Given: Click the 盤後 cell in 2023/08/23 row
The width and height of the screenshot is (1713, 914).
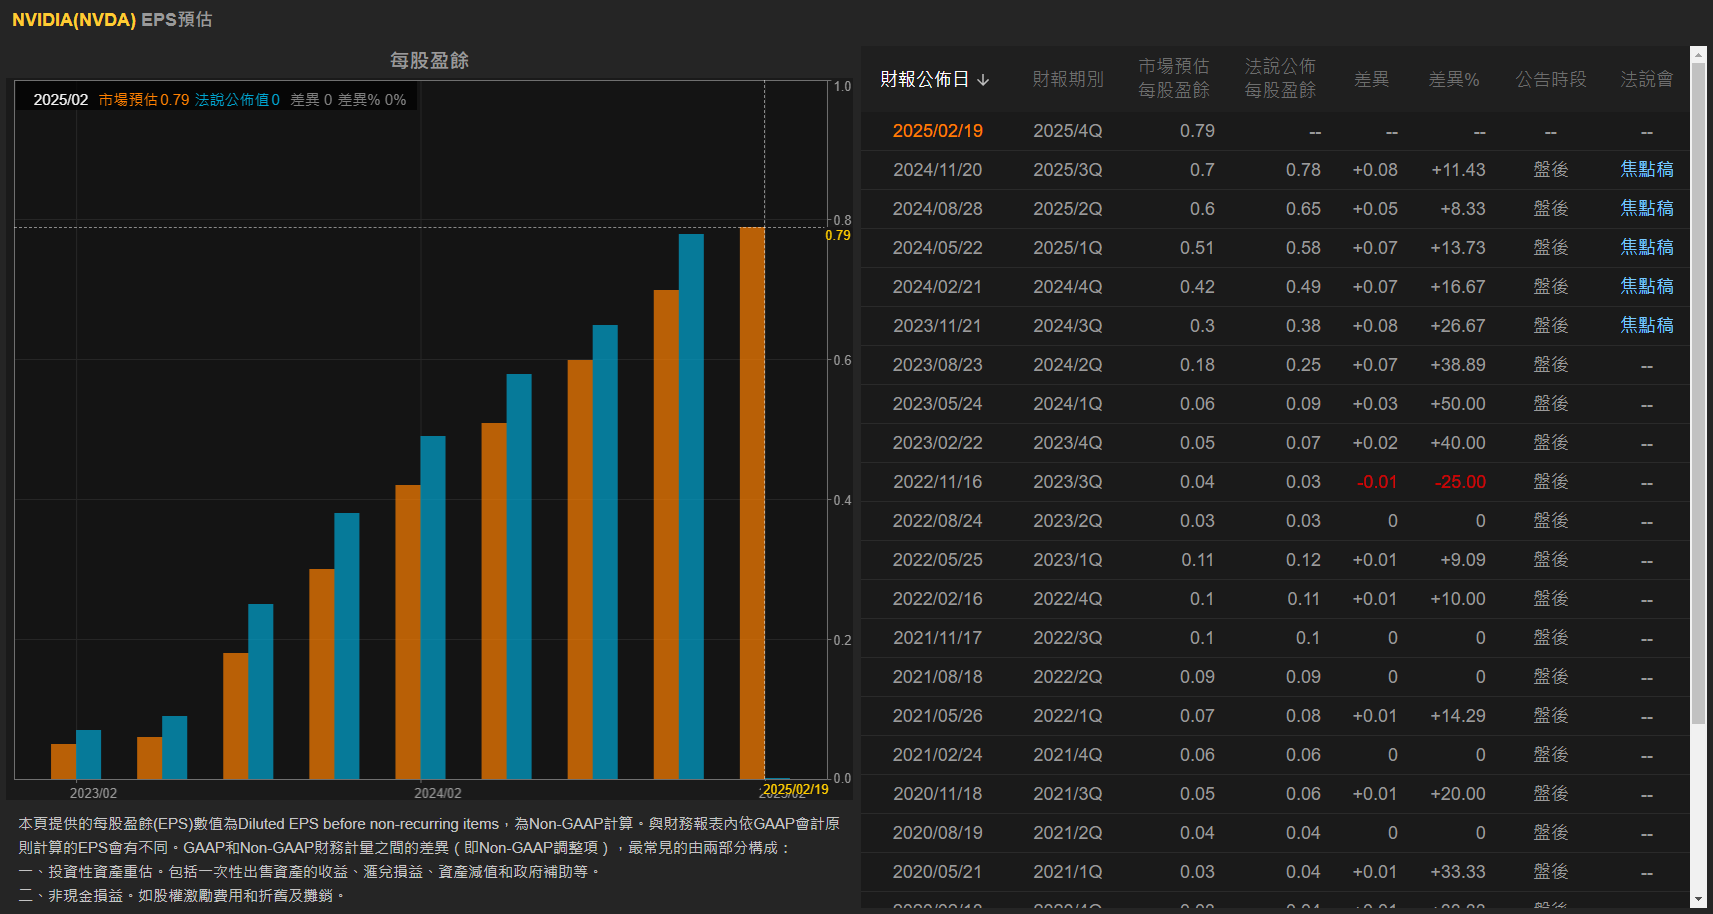Looking at the screenshot, I should pos(1551,365).
